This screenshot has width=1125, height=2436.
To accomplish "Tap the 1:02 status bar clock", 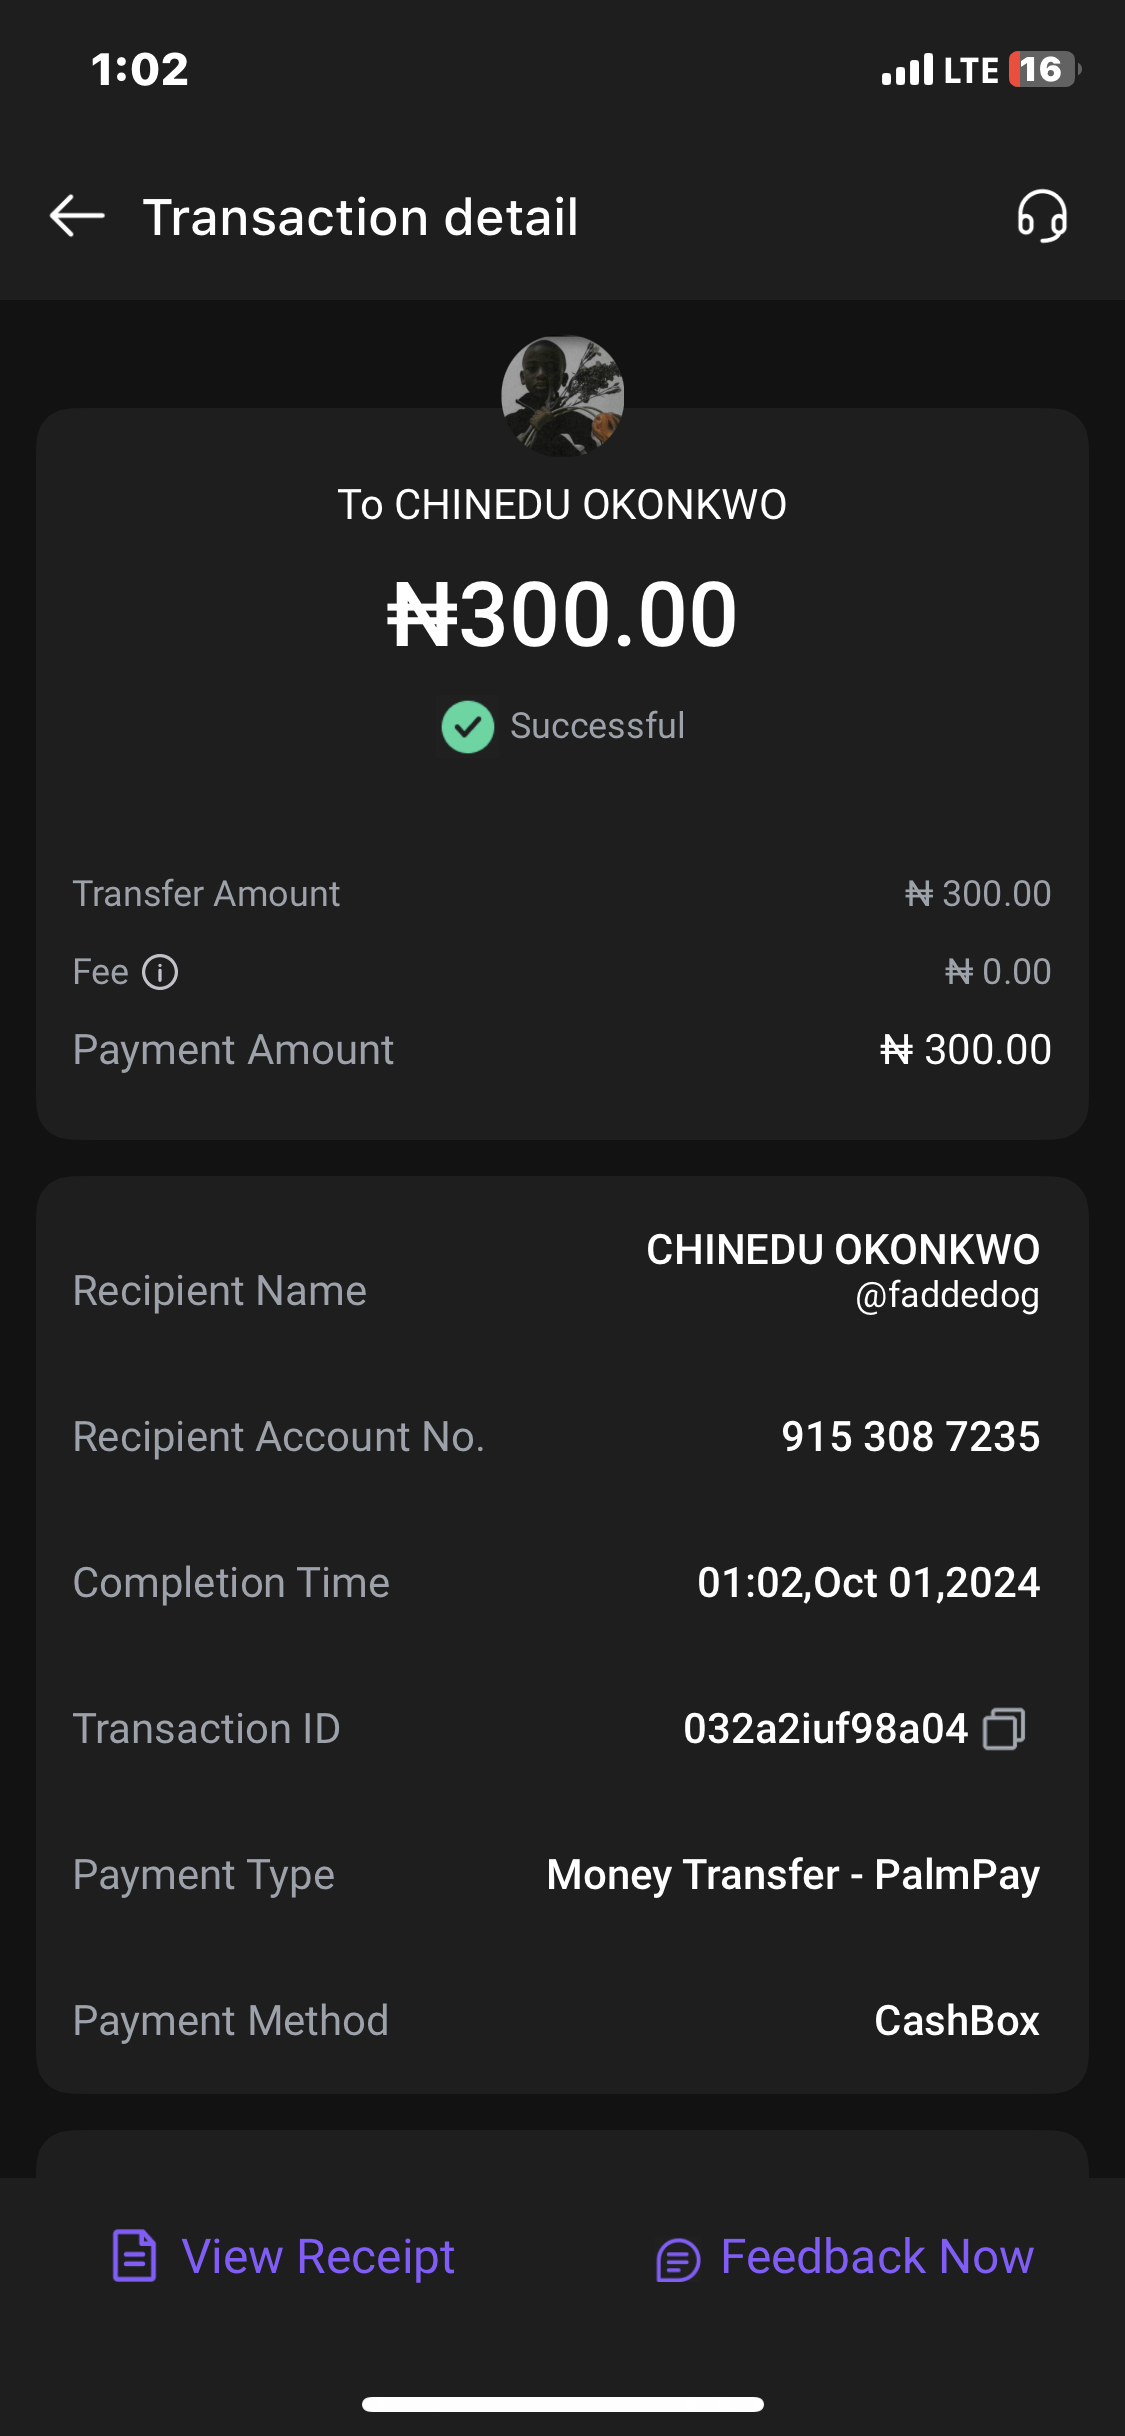I will click(140, 70).
